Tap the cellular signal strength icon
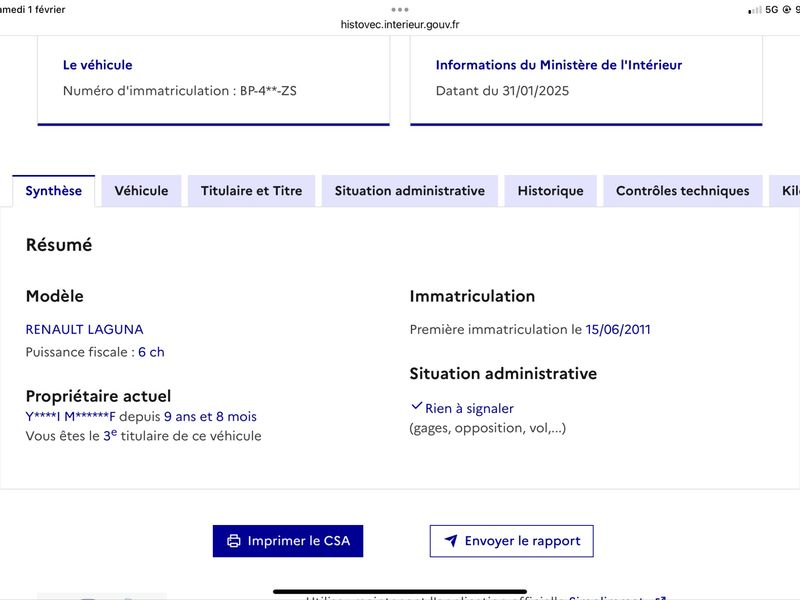800x600 pixels. click(755, 10)
